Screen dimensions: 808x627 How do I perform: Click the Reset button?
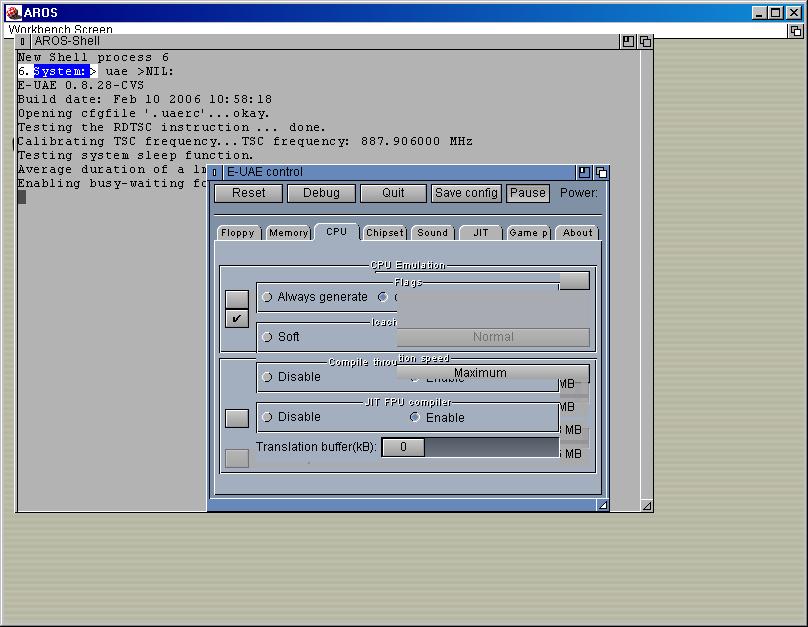coord(248,193)
